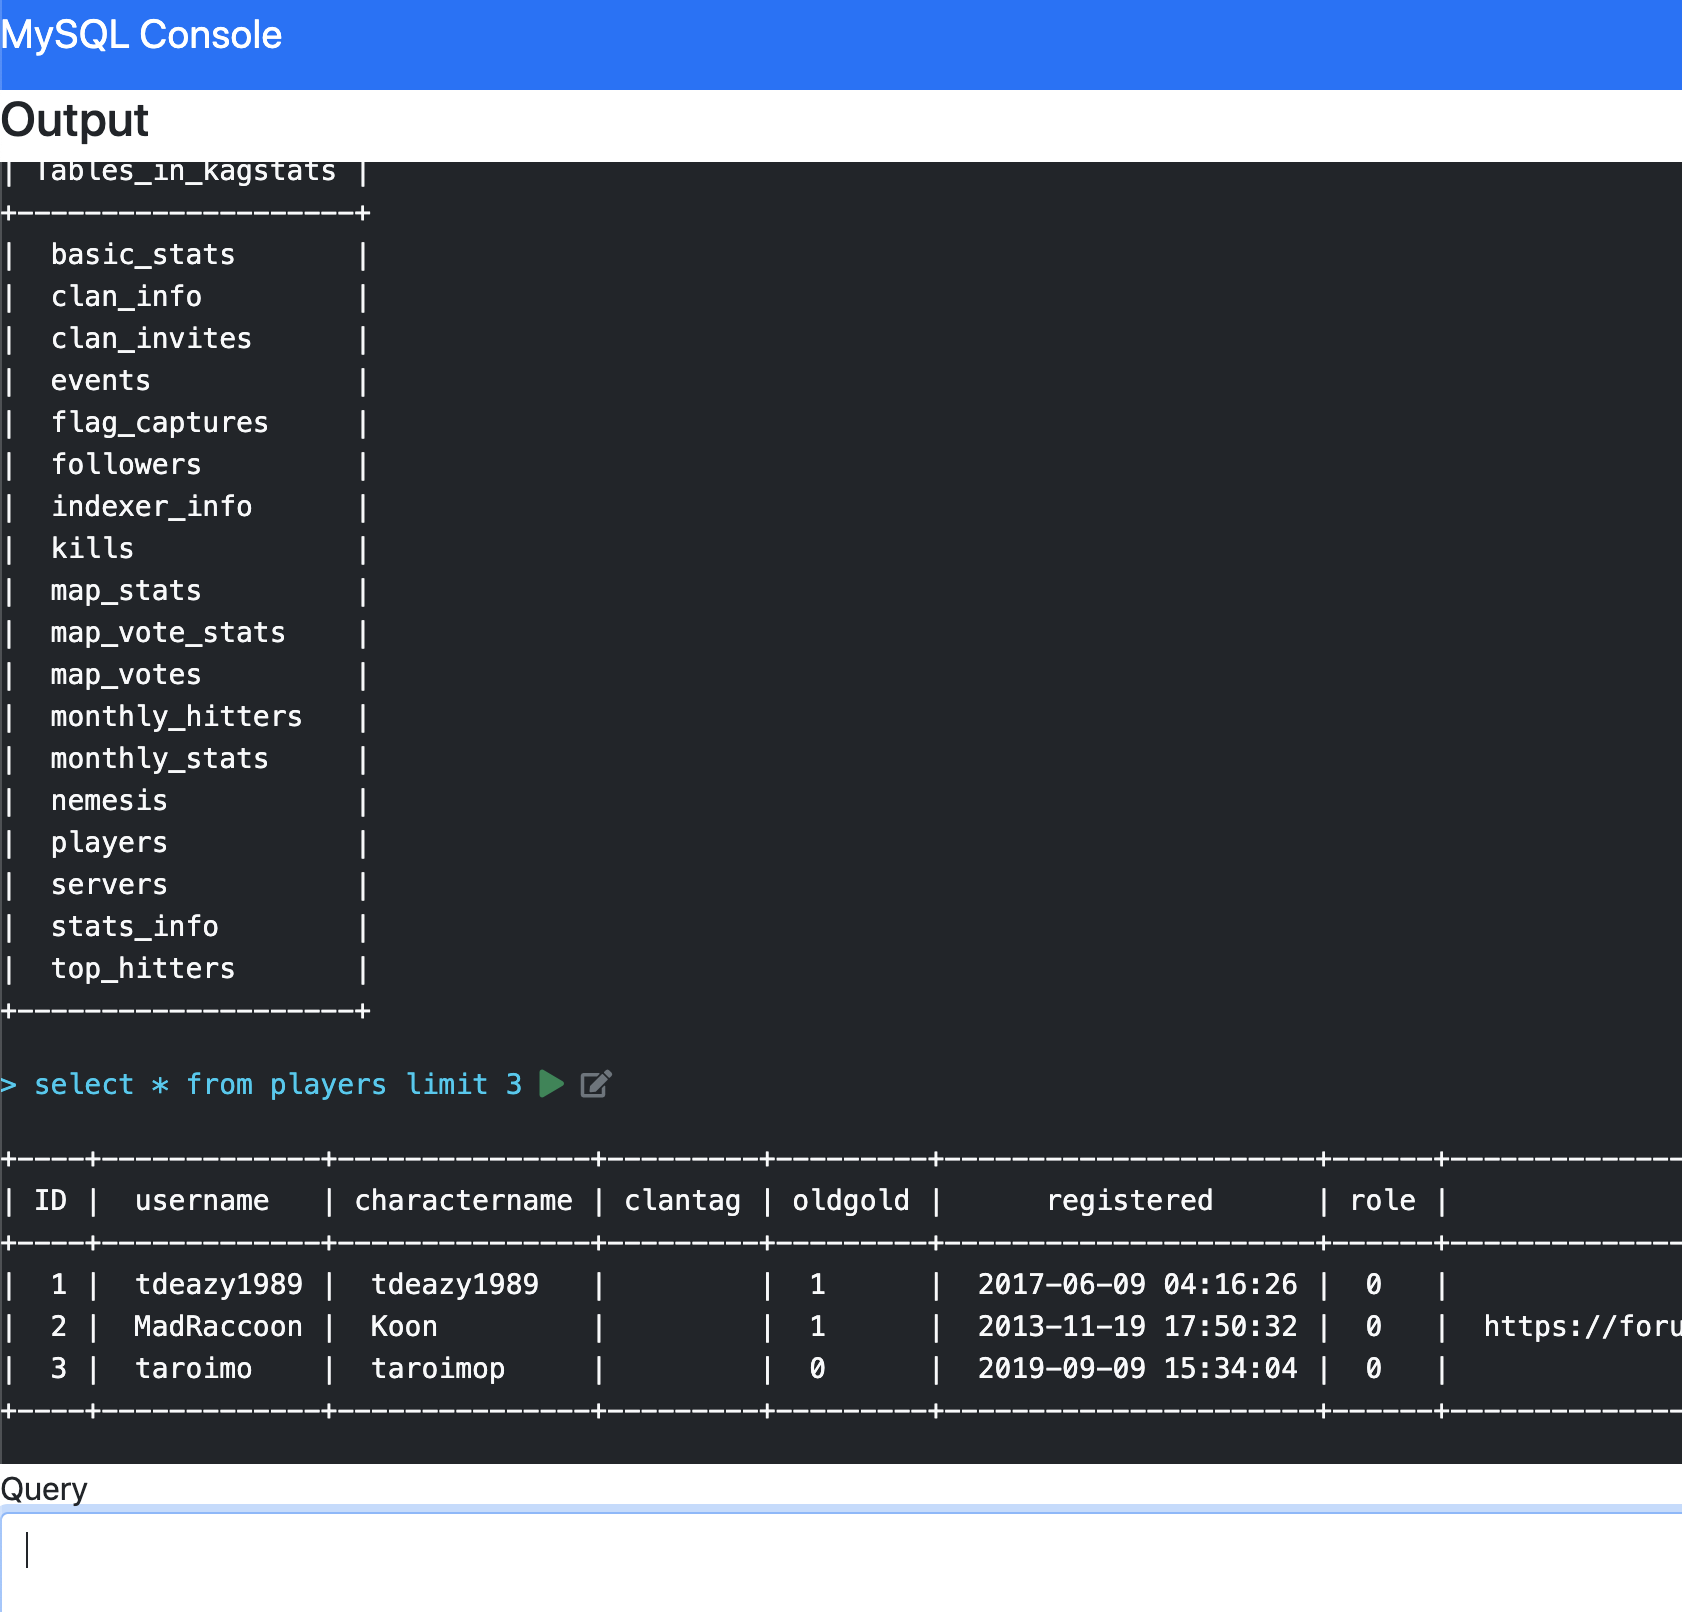Click registered date 2019-09-09 15:34:04
Viewport: 1682px width, 1612px height.
click(x=1138, y=1369)
